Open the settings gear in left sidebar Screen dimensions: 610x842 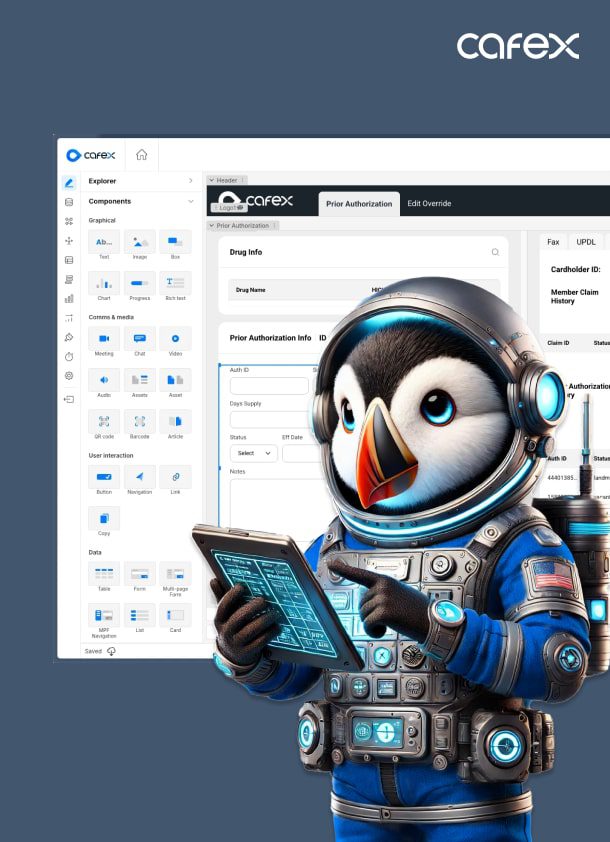coord(69,376)
